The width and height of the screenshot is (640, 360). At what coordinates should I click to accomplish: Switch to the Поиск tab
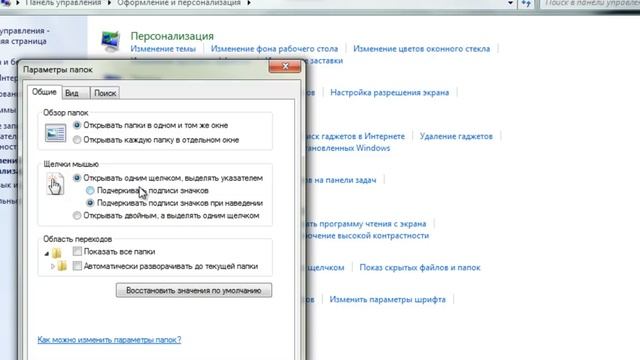pyautogui.click(x=105, y=93)
